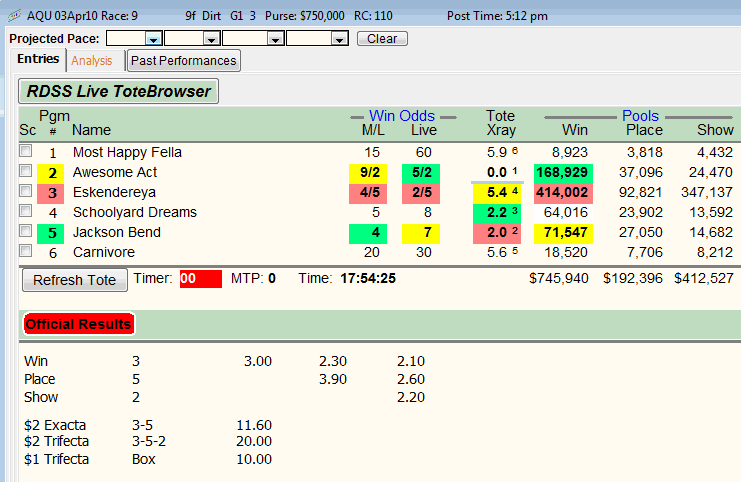This screenshot has width=741, height=482.
Task: Click the yellow program number 2 cell
Action: 52,173
